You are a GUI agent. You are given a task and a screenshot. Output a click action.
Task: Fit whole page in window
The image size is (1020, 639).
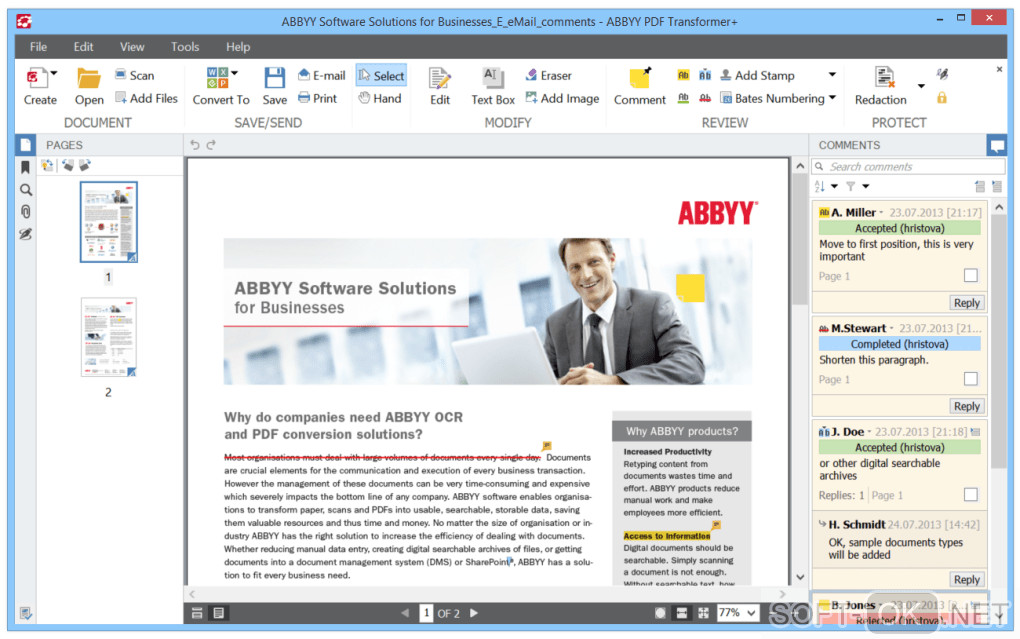click(x=703, y=613)
